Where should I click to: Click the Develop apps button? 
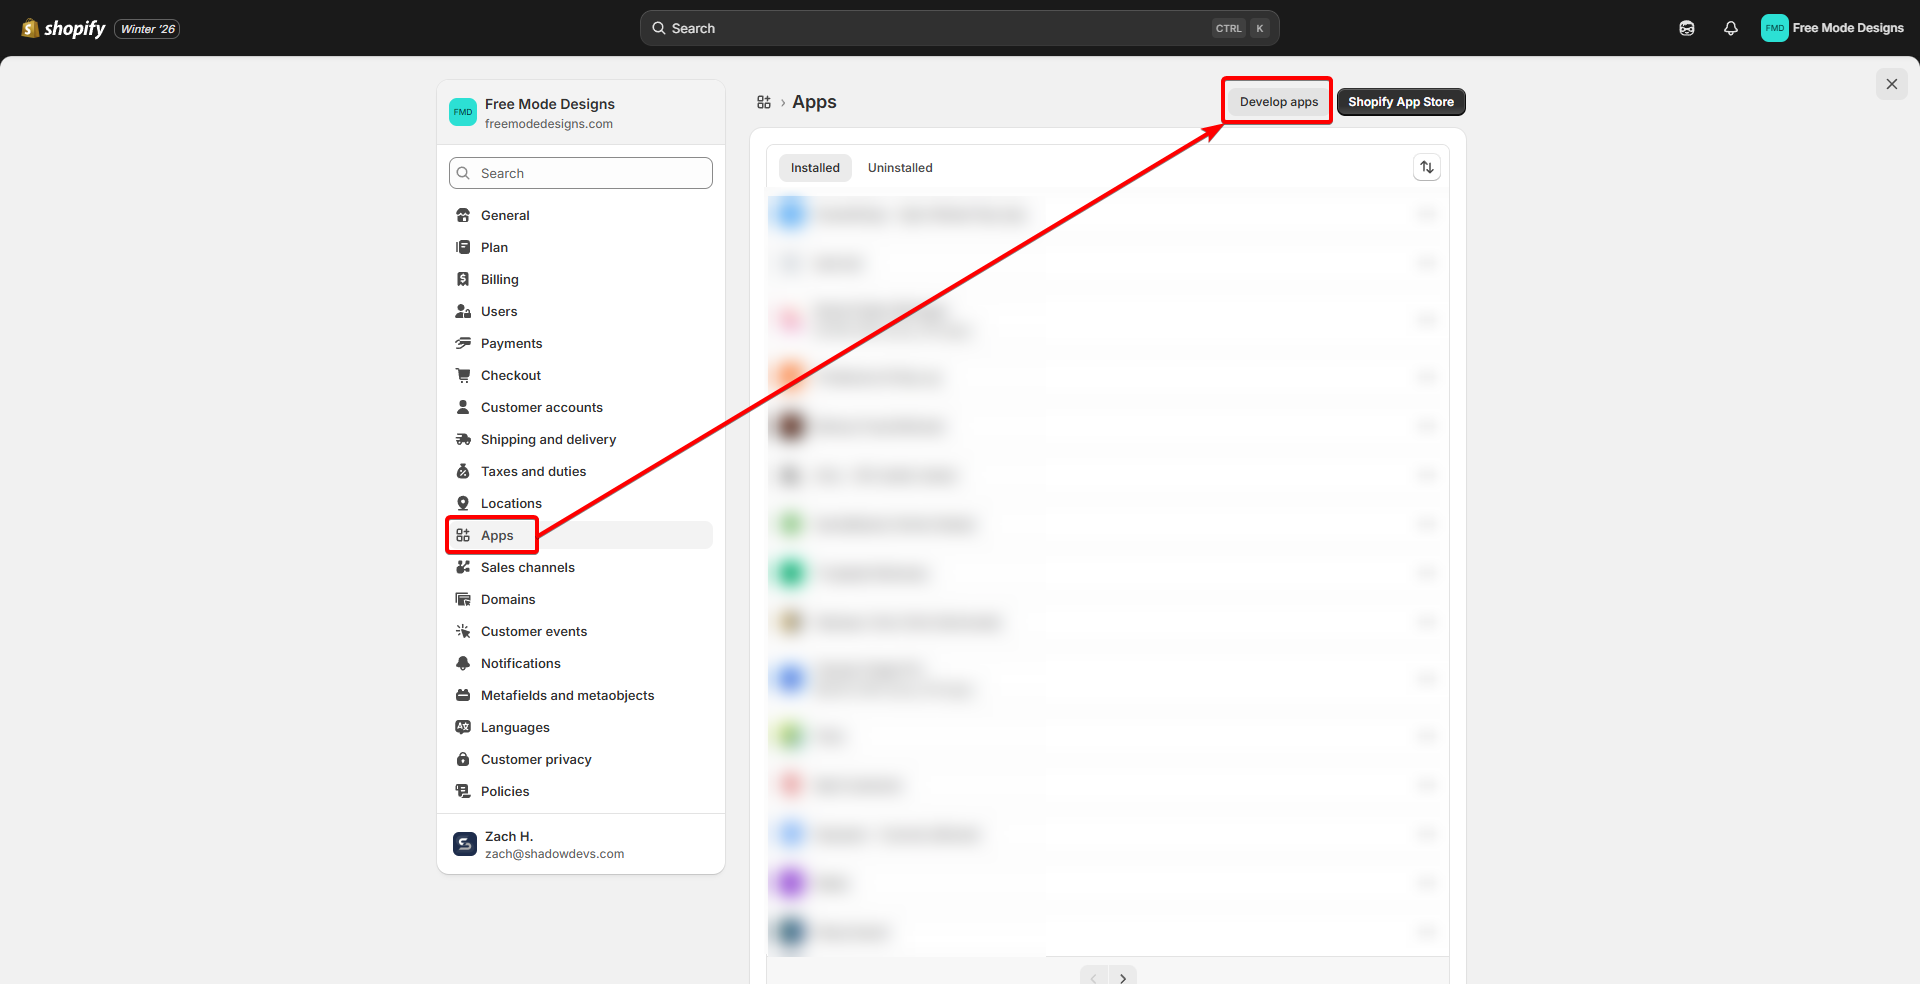[1278, 102]
